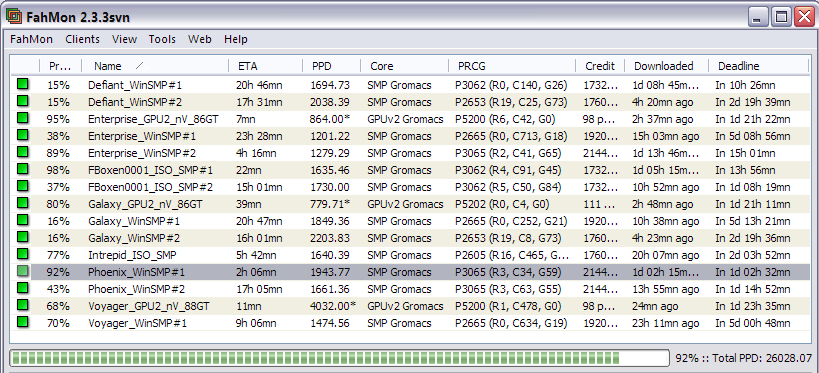The height and width of the screenshot is (373, 819).
Task: Sort by the PPD column header
Action: click(331, 66)
